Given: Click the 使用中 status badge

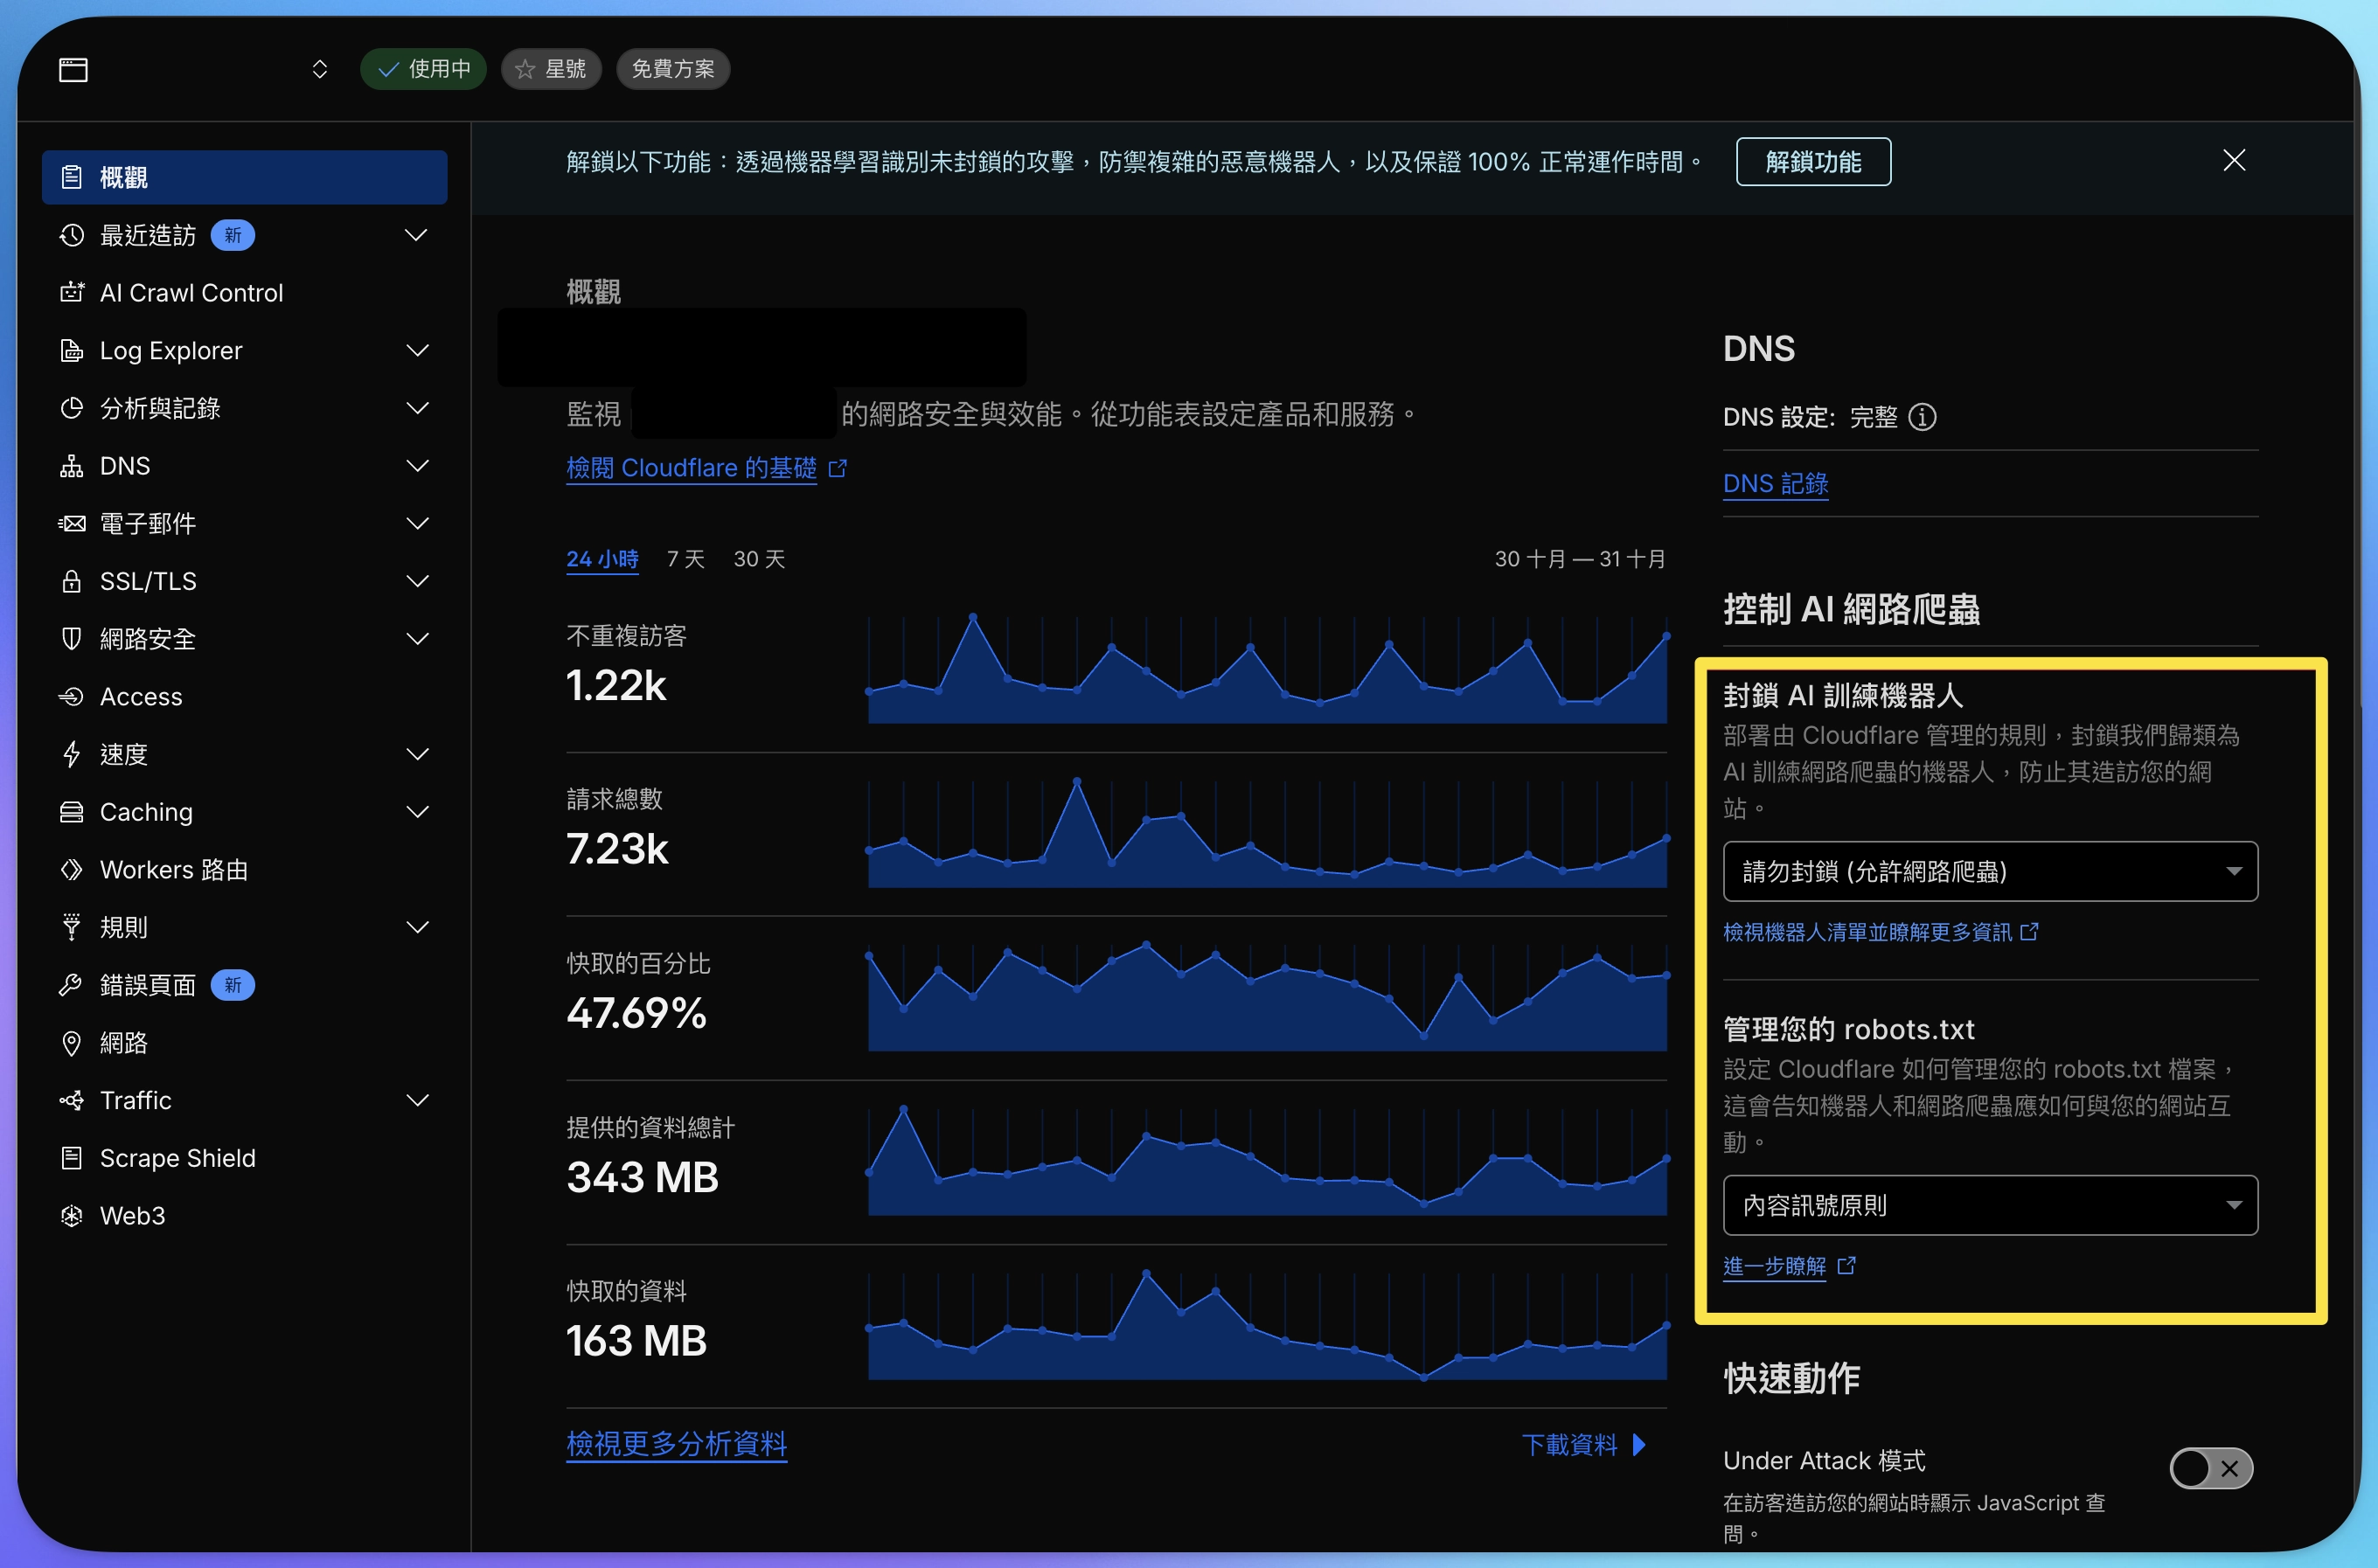Looking at the screenshot, I should [423, 68].
